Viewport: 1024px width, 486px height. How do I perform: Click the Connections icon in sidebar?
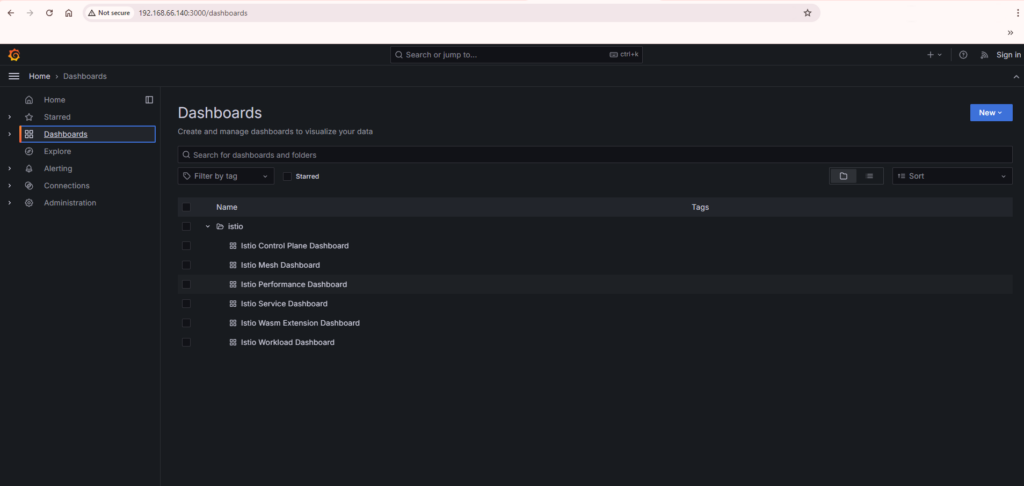pos(29,186)
